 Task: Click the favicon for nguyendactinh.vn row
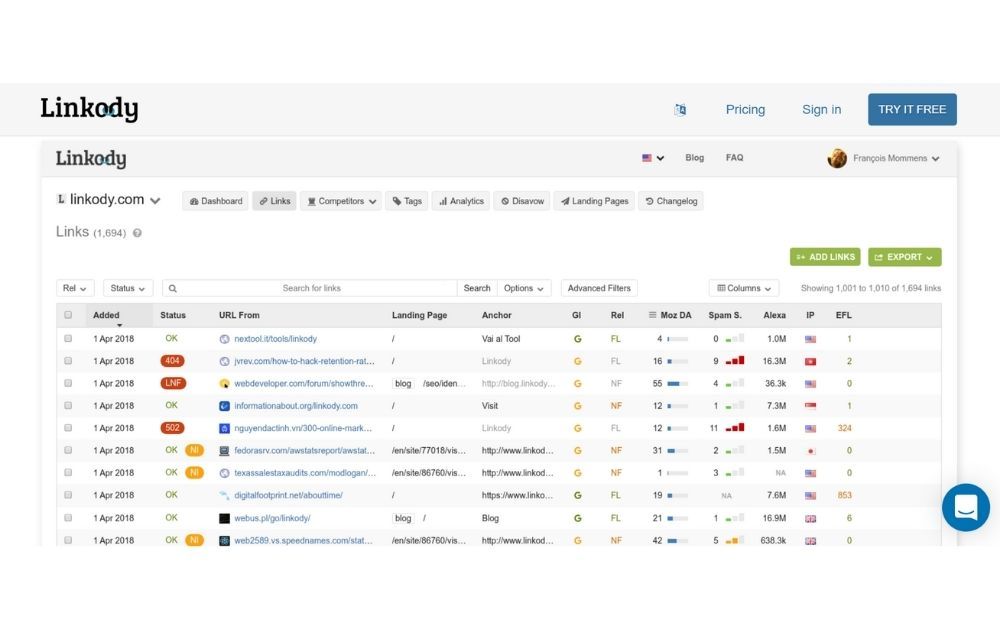tap(224, 429)
